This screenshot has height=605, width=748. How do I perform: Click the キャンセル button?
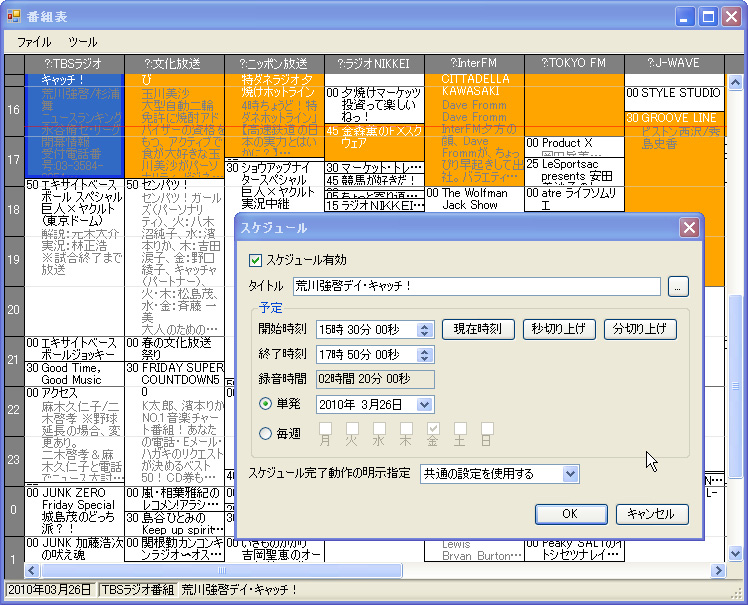pyautogui.click(x=652, y=514)
